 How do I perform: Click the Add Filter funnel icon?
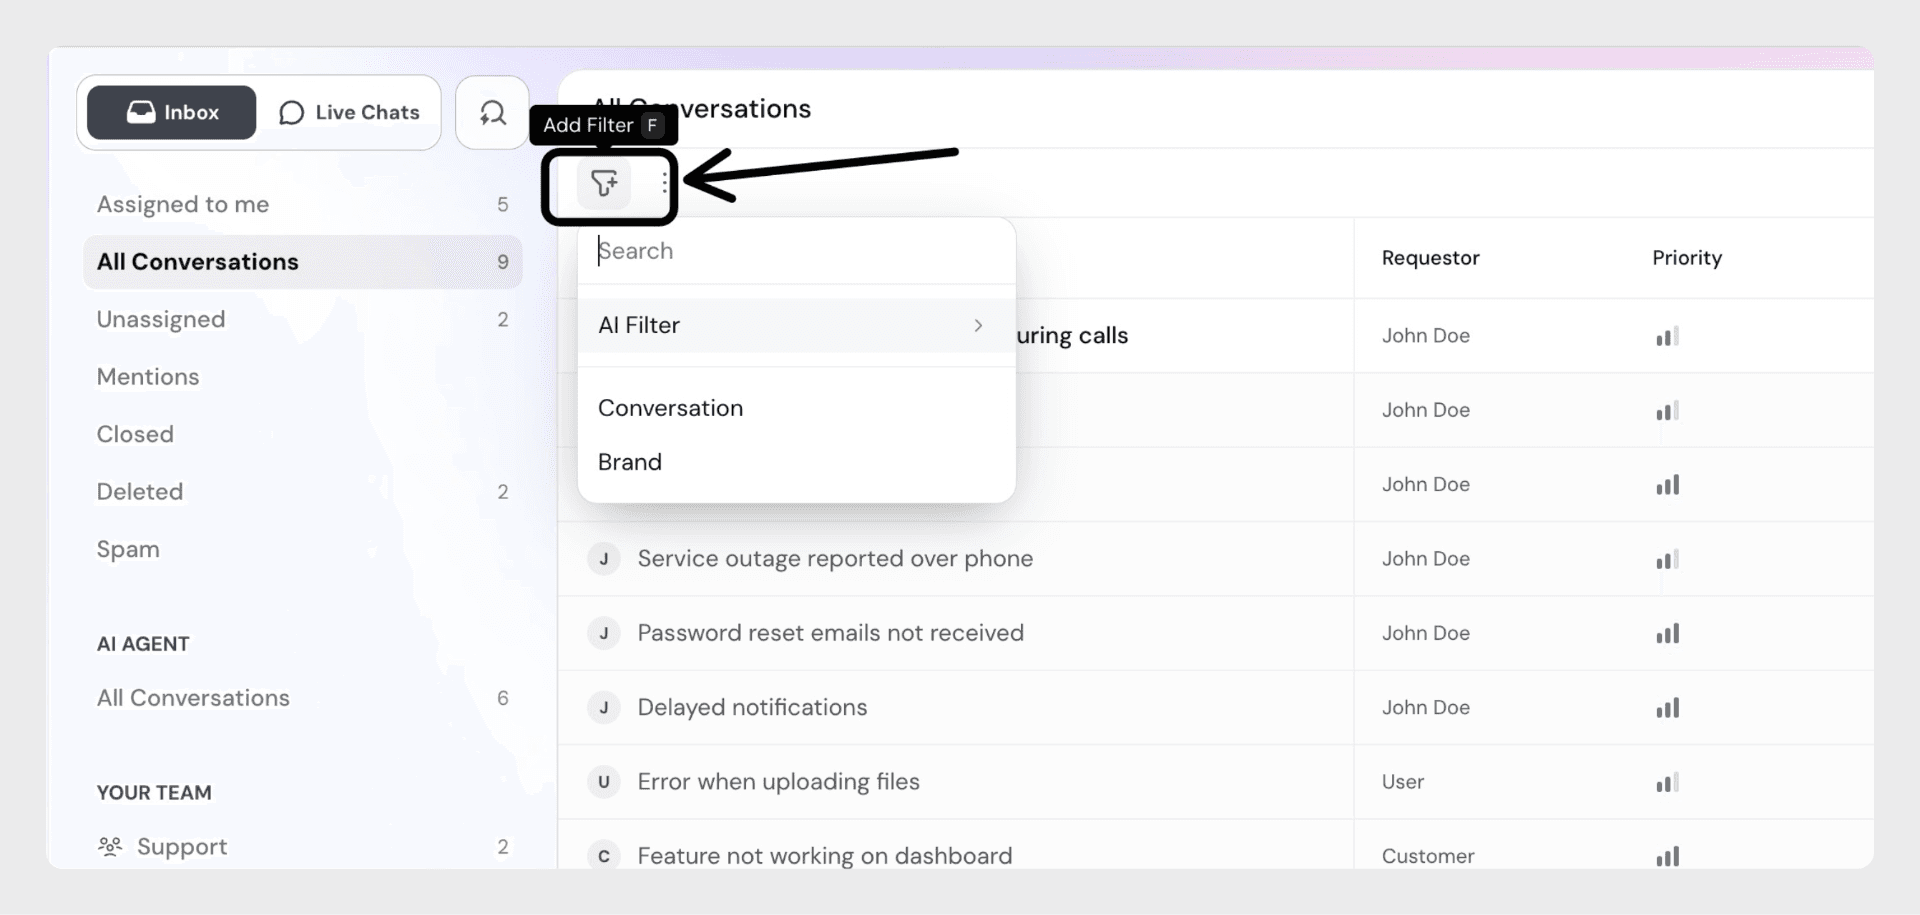point(604,183)
